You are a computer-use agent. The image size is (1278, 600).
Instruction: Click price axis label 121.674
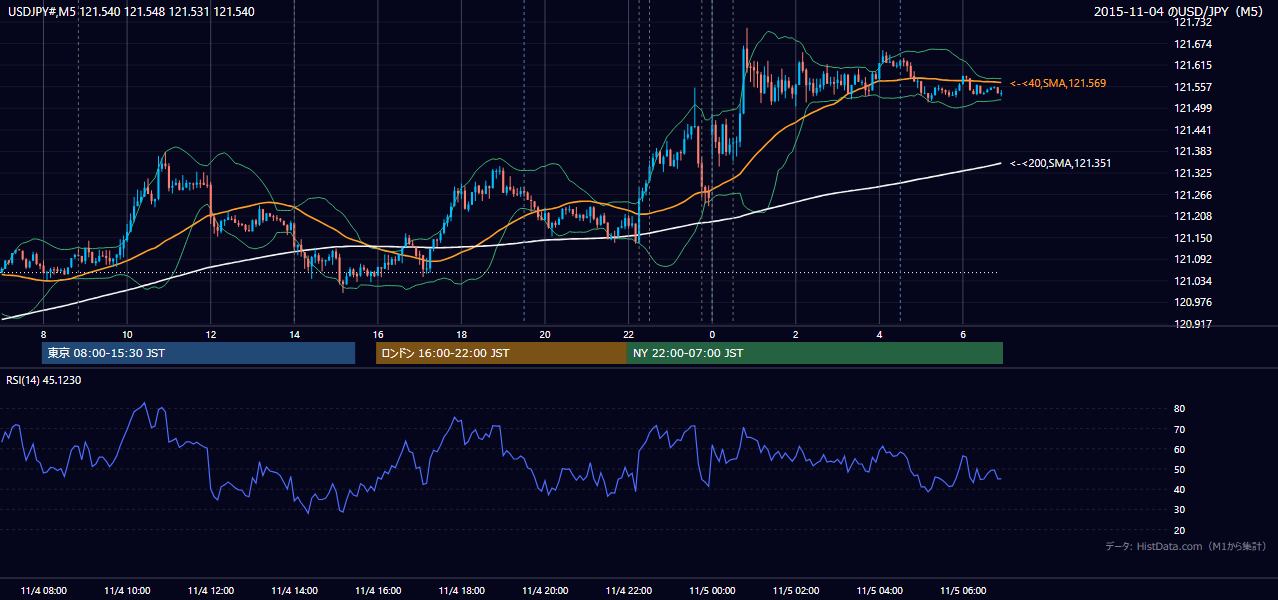(x=1193, y=44)
